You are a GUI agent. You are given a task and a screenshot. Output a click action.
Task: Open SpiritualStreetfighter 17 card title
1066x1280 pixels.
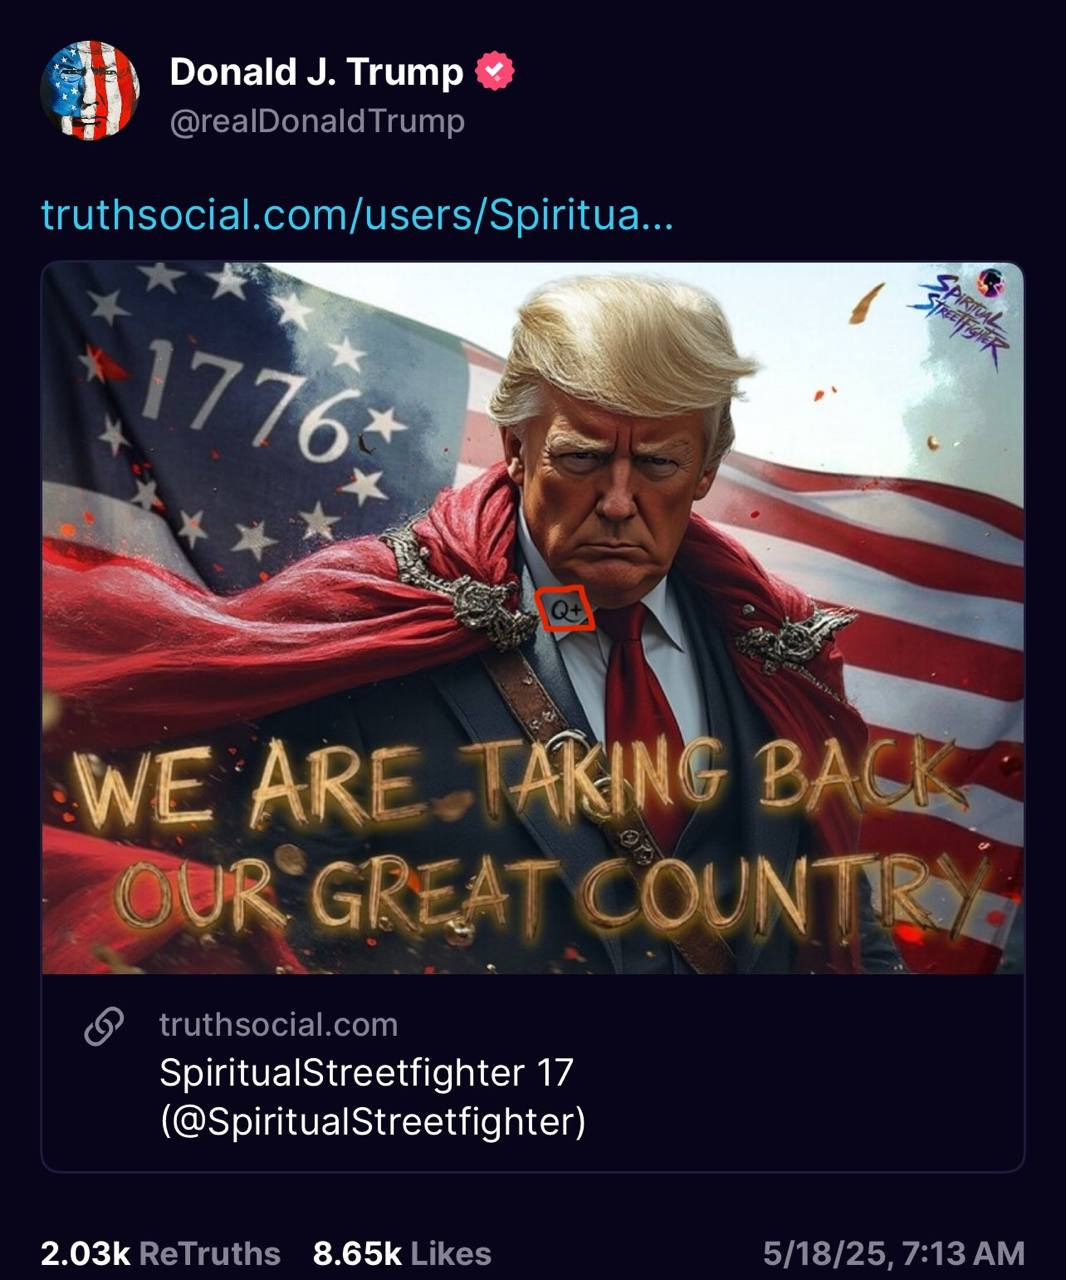click(366, 1073)
